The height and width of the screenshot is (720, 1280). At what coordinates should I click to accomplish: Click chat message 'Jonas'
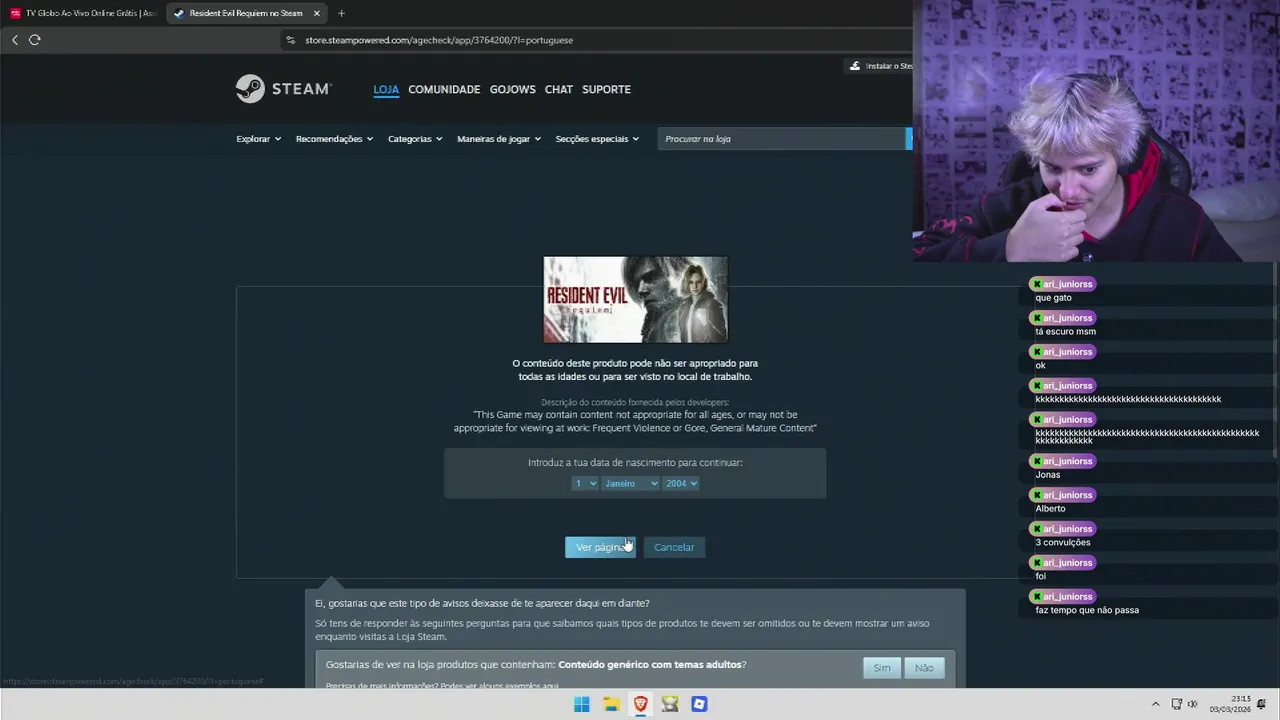click(x=1048, y=475)
